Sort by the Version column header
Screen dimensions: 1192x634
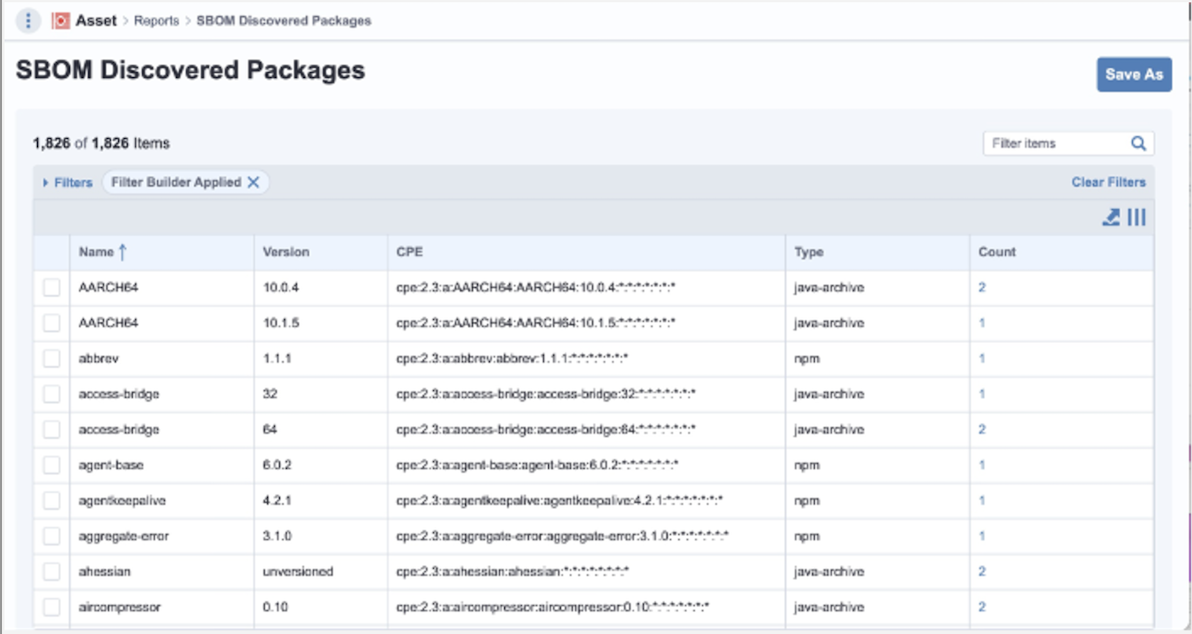click(286, 252)
